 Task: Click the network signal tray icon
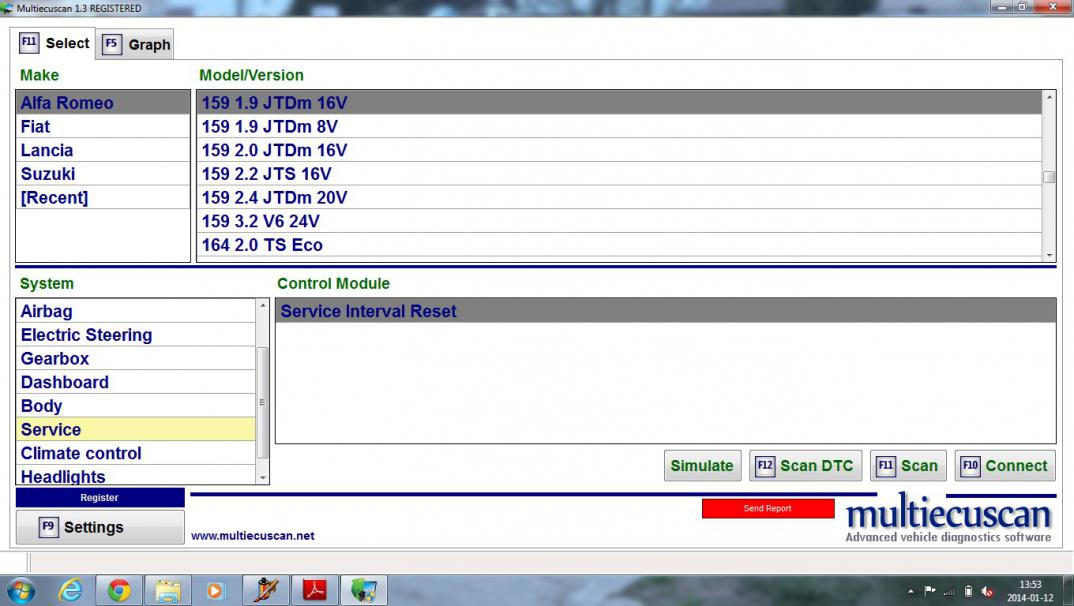click(x=949, y=591)
